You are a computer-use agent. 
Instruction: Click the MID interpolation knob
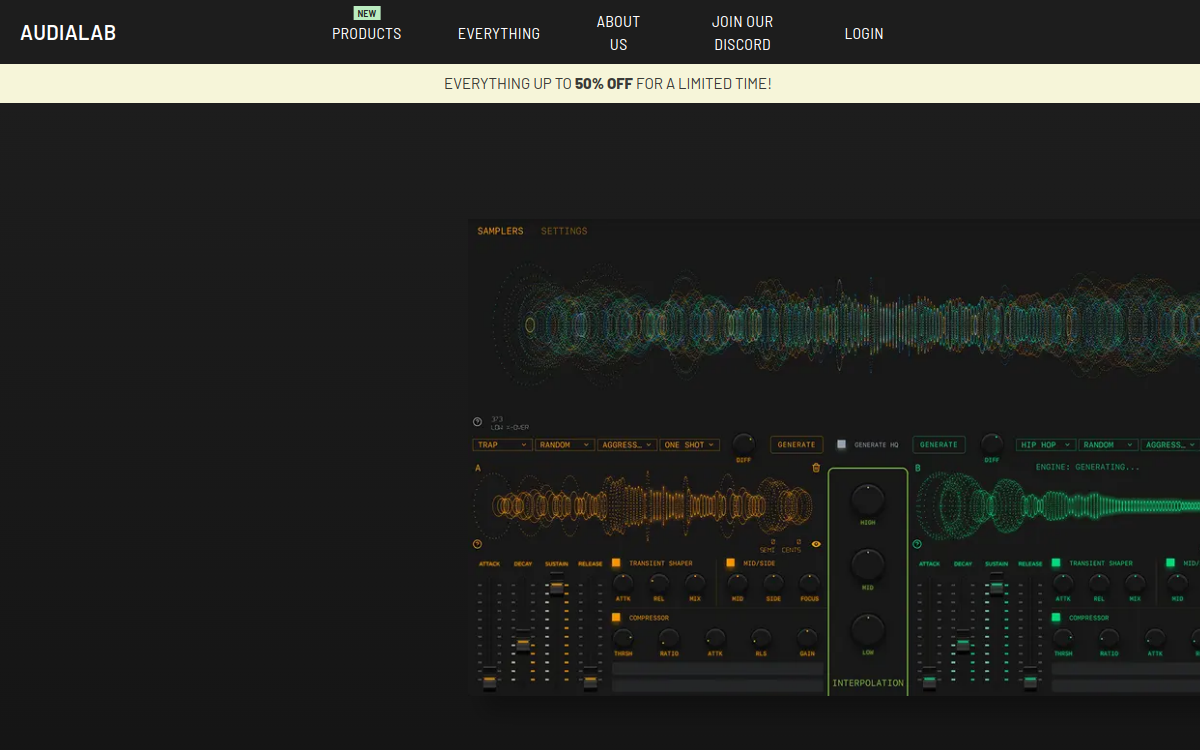point(868,565)
